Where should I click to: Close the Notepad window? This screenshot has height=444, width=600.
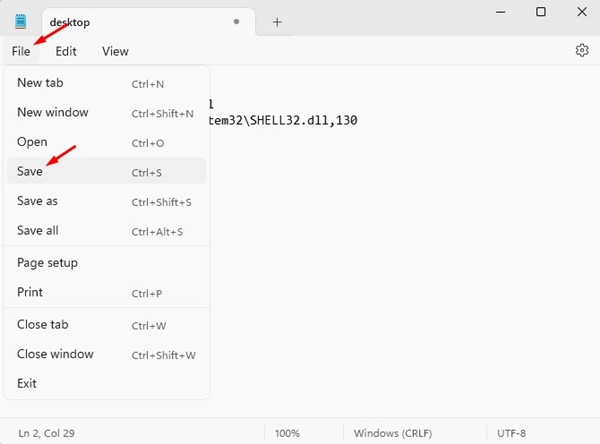pos(582,12)
